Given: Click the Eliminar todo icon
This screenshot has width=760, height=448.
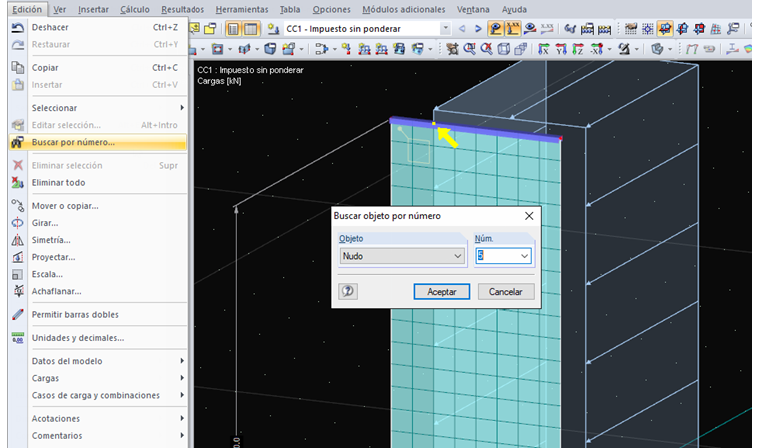Looking at the screenshot, I should 17,183.
